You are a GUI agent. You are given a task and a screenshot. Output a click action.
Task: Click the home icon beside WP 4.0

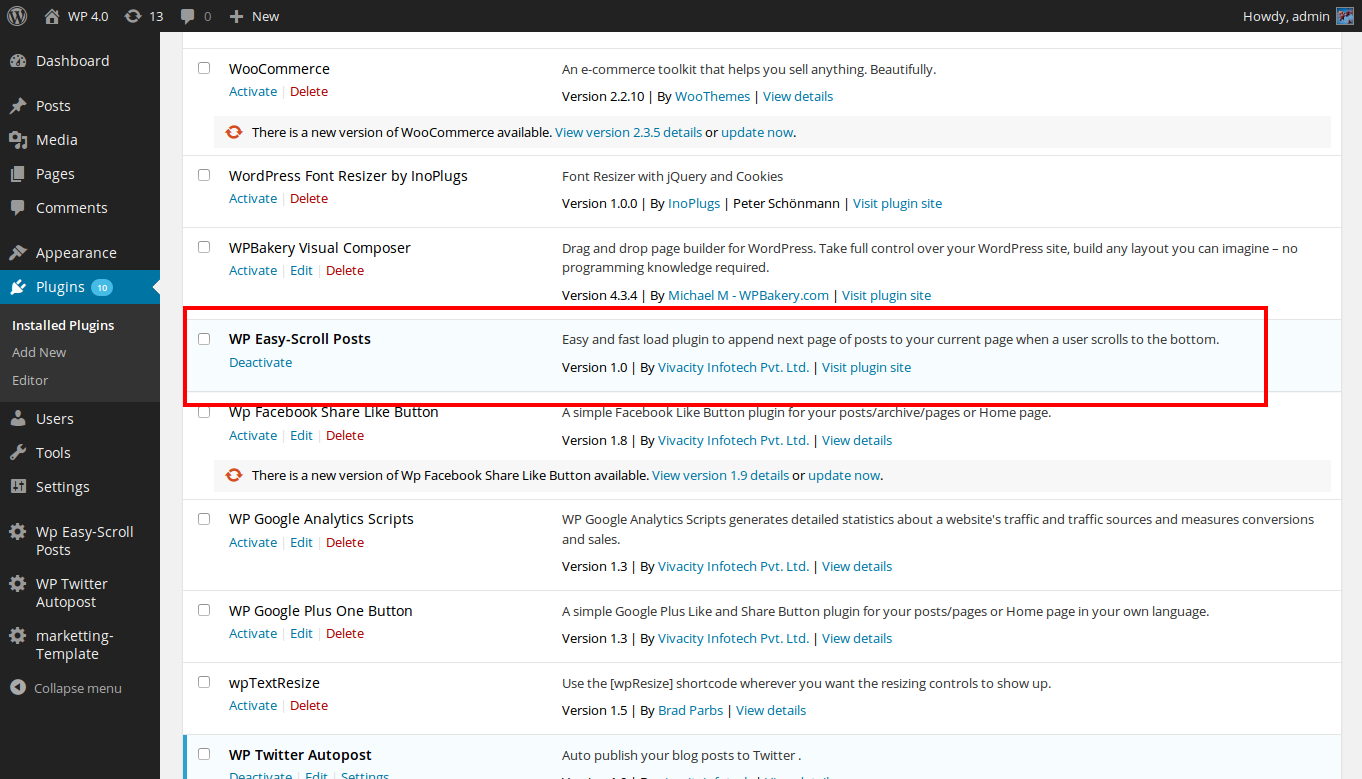[x=52, y=16]
